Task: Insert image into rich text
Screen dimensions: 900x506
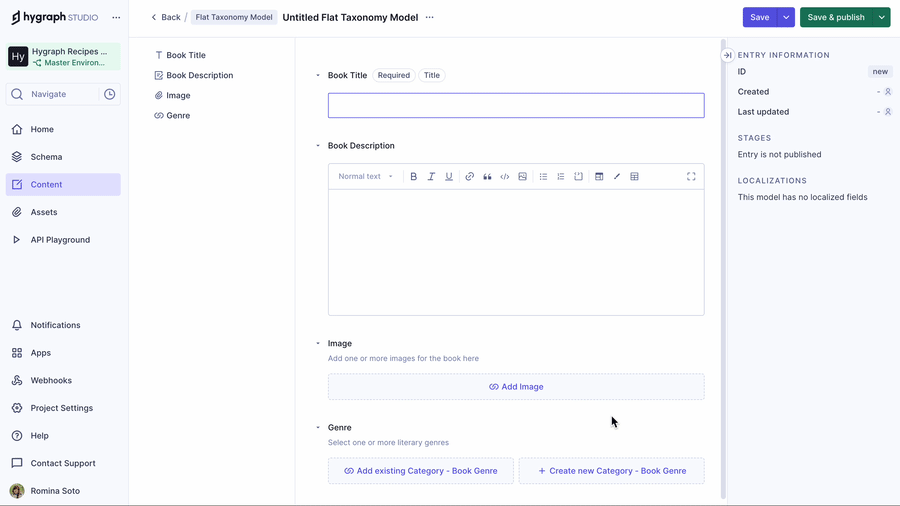Action: click(x=522, y=177)
